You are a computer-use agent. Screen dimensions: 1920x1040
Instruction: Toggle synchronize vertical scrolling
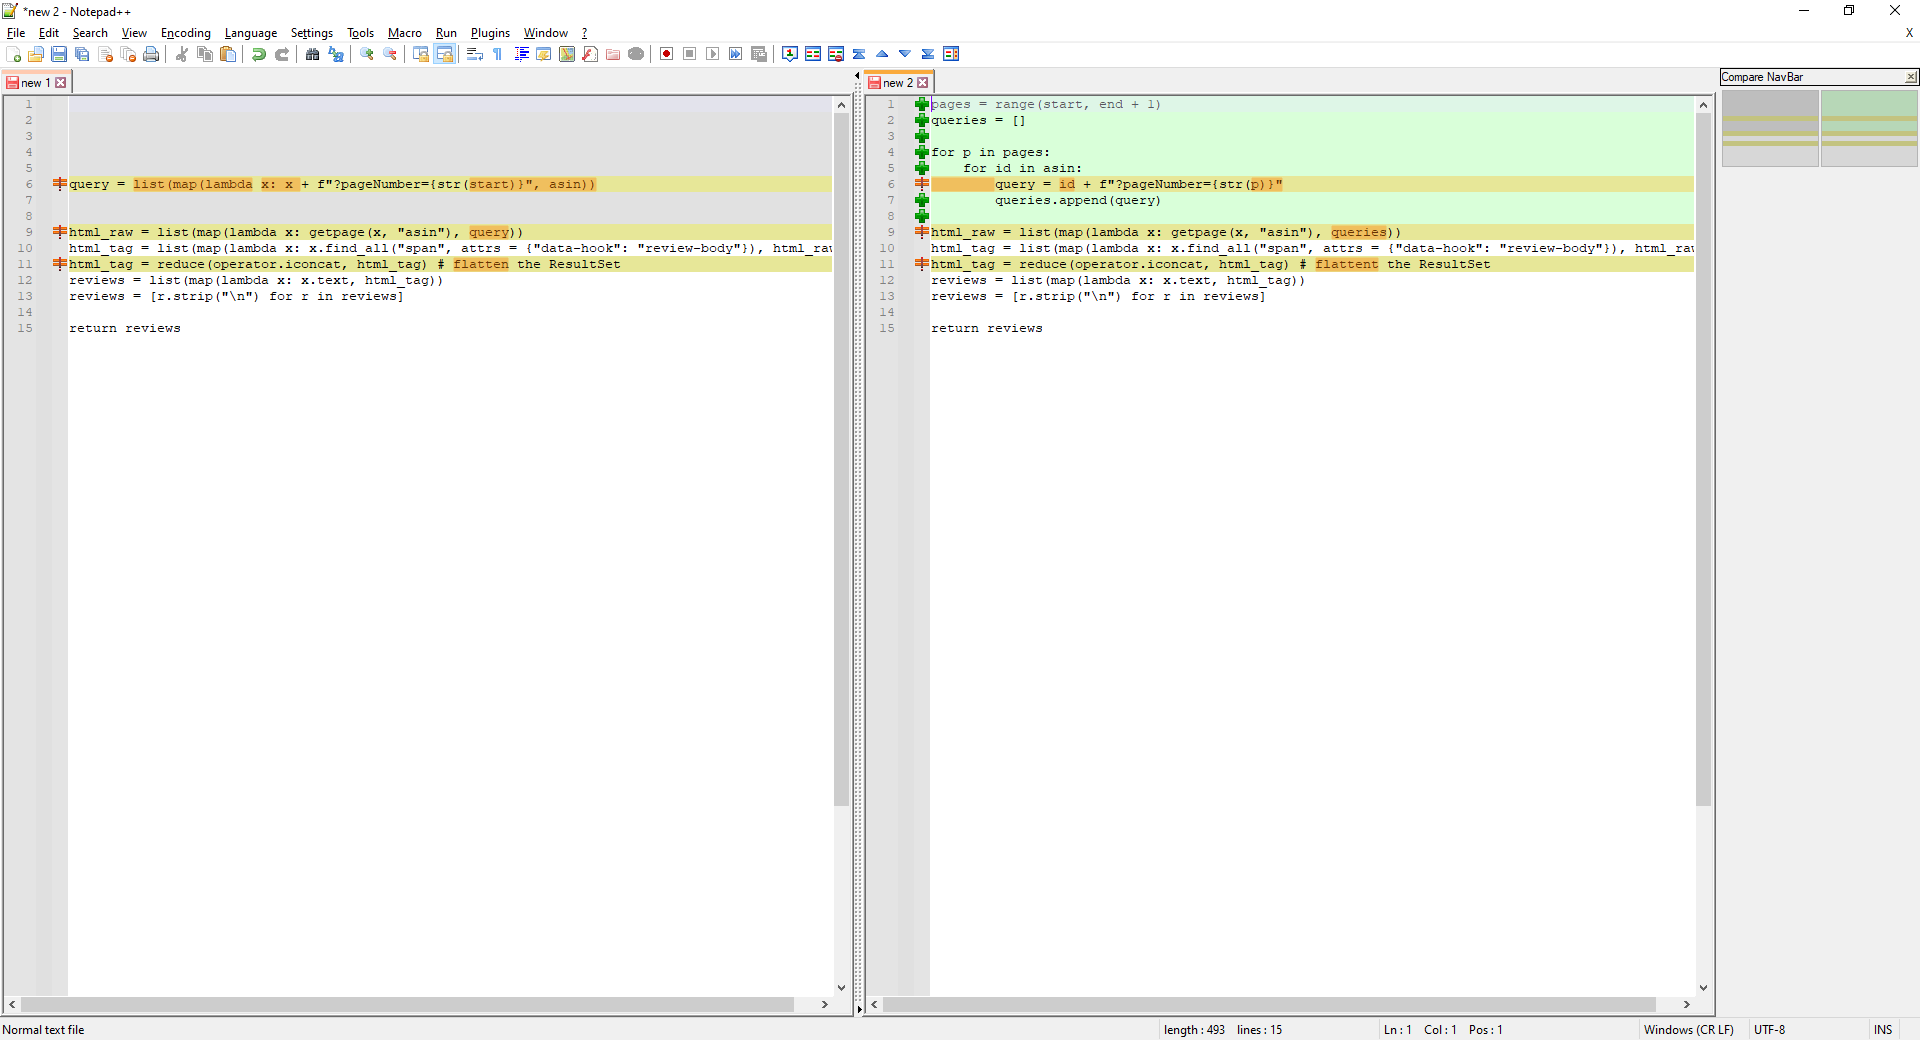pyautogui.click(x=421, y=54)
